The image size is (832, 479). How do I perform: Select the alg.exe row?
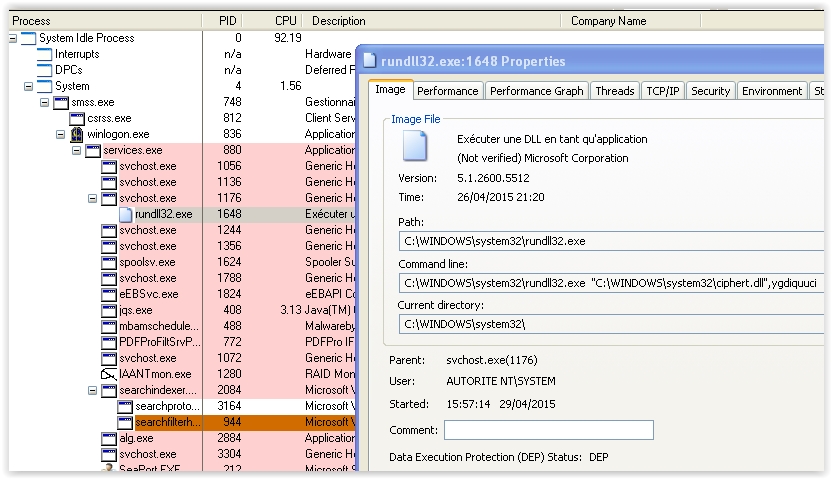click(x=182, y=439)
